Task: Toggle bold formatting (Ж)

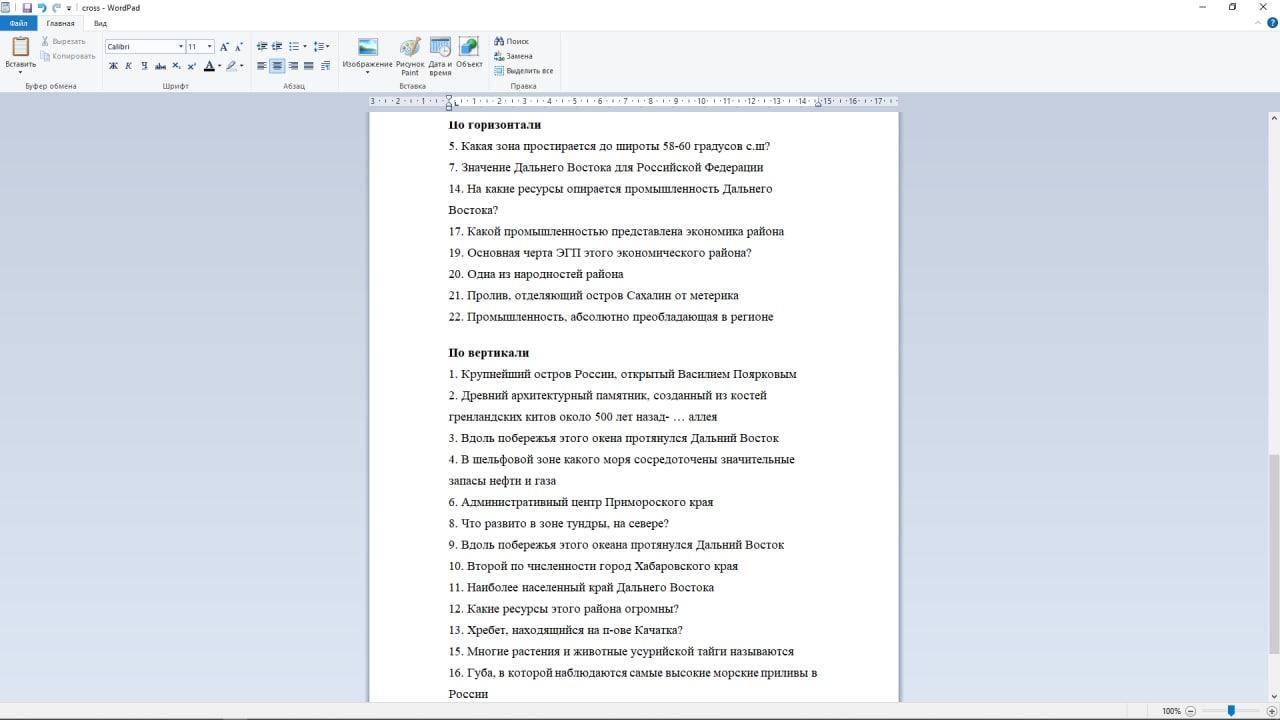Action: (113, 66)
